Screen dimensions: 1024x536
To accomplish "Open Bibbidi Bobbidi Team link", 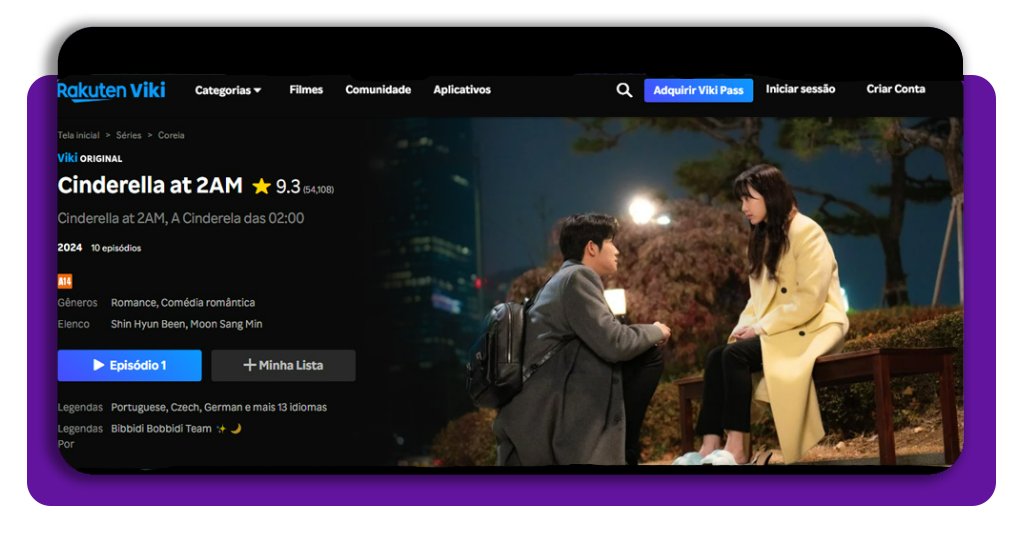I will pyautogui.click(x=161, y=428).
